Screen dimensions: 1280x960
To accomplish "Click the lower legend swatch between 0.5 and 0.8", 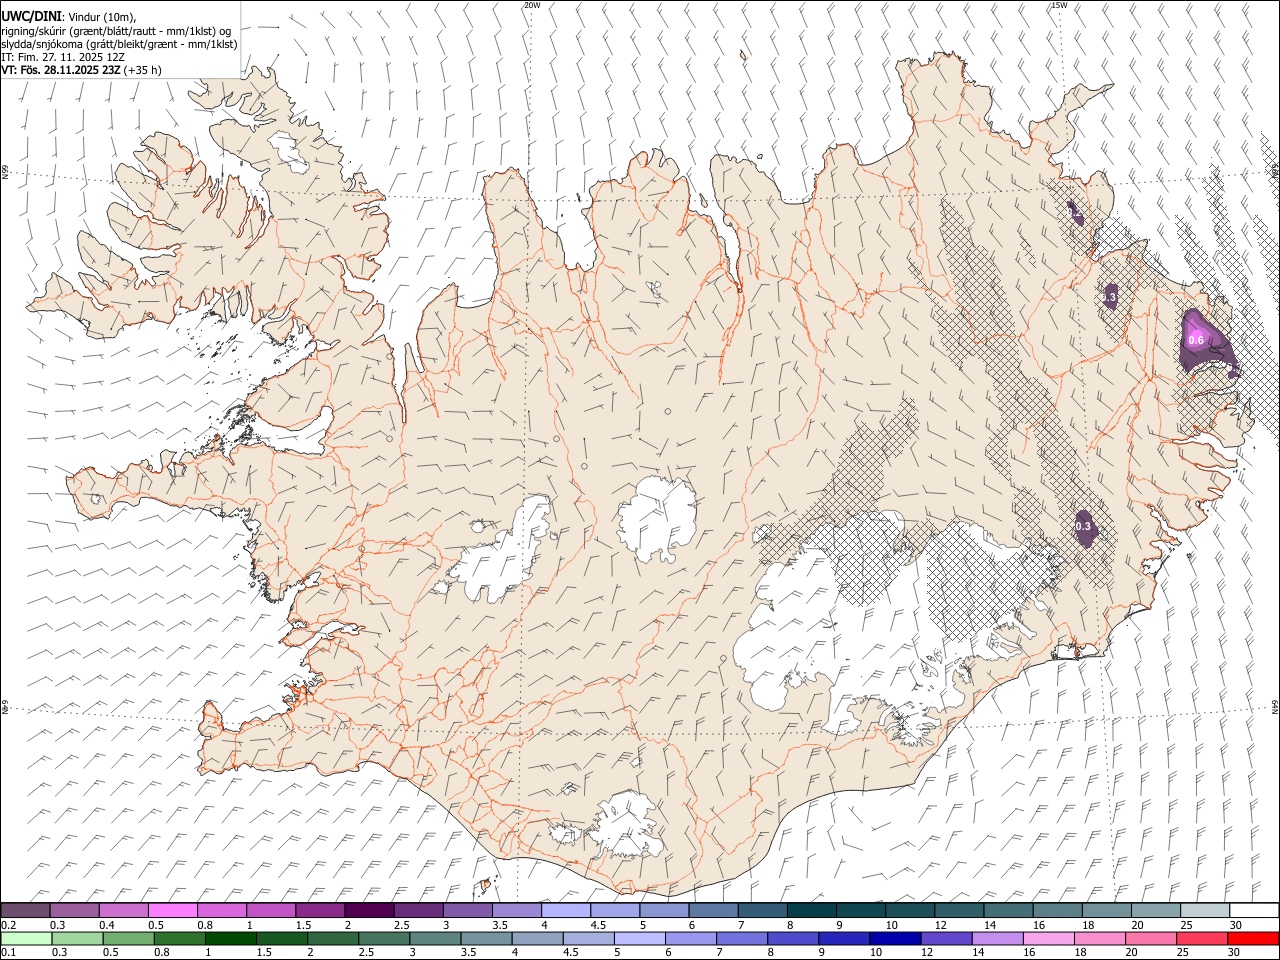I will pos(129,938).
